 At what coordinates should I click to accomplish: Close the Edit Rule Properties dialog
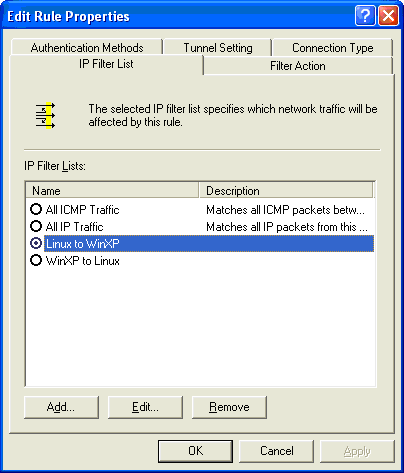click(x=388, y=15)
